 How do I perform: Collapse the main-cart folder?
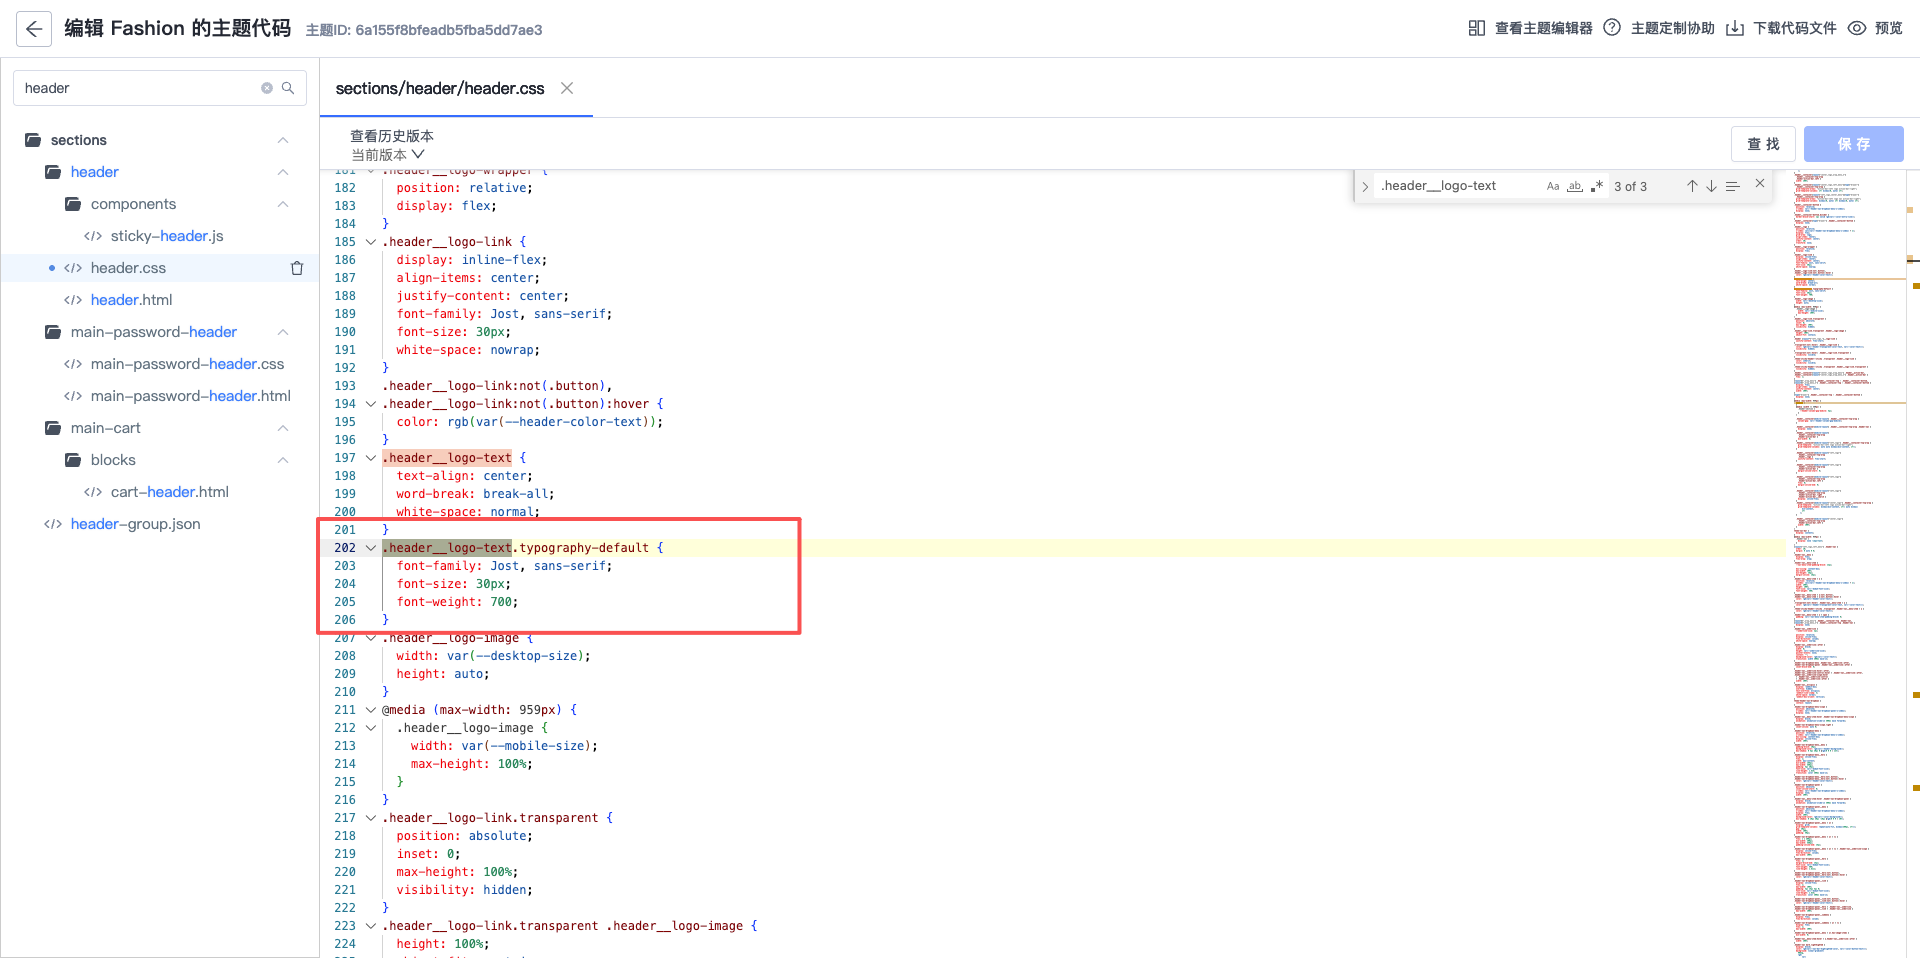tap(283, 428)
